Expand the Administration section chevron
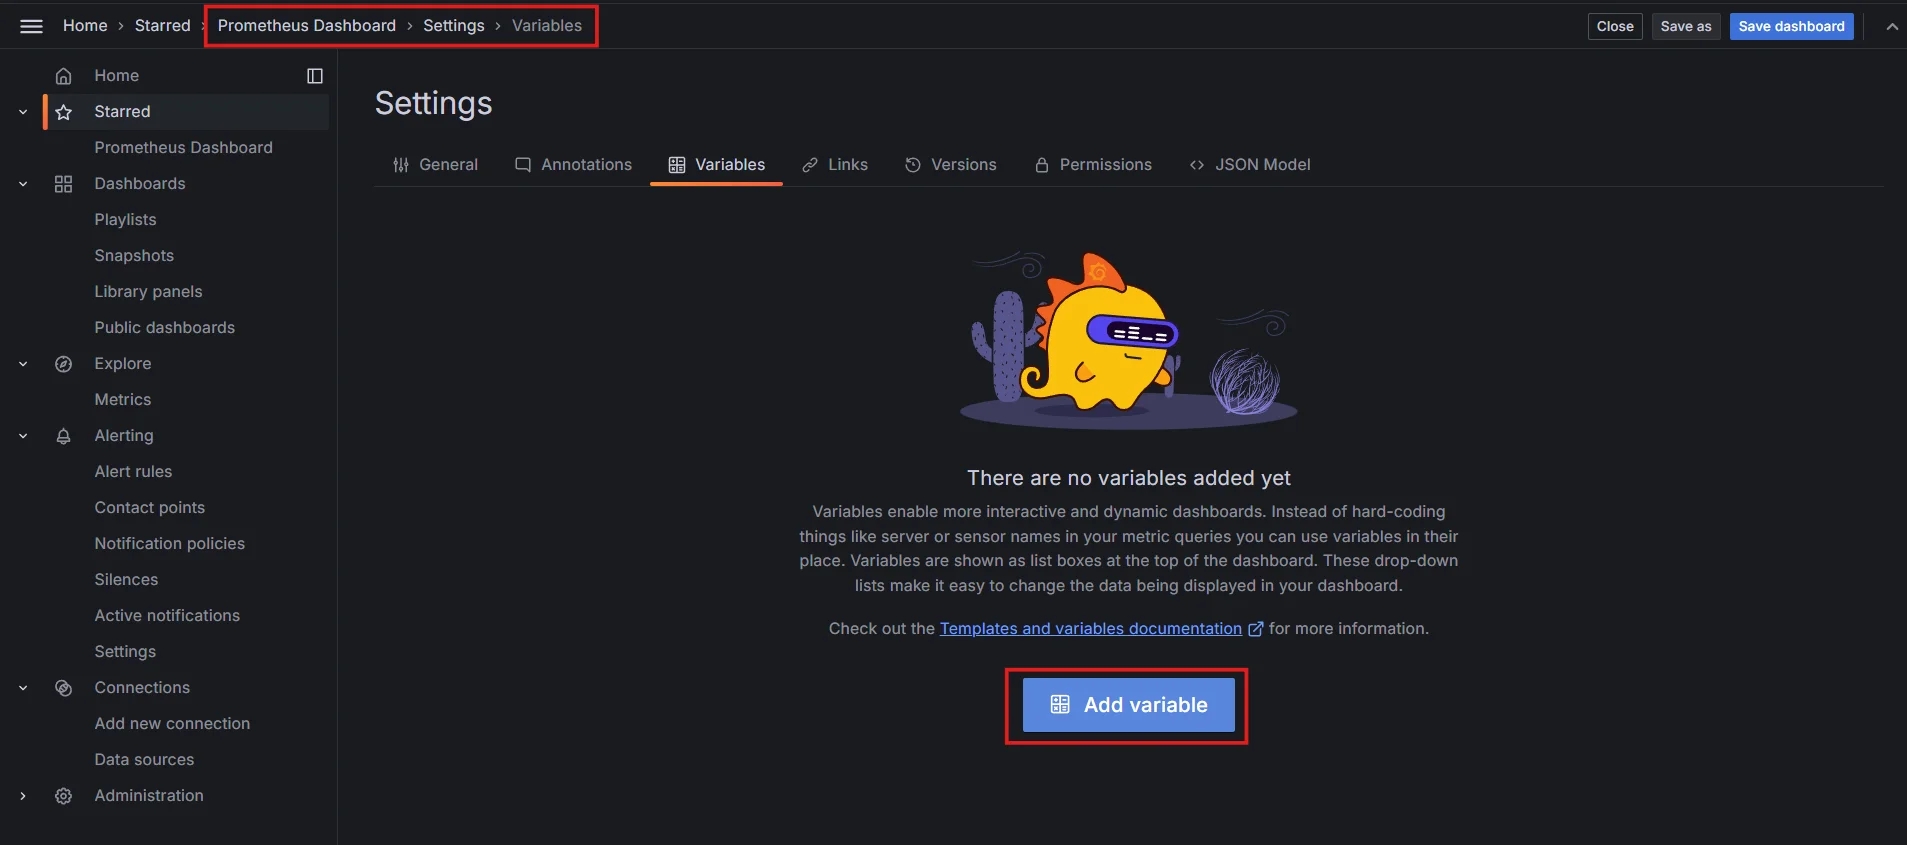The height and width of the screenshot is (845, 1907). 23,796
